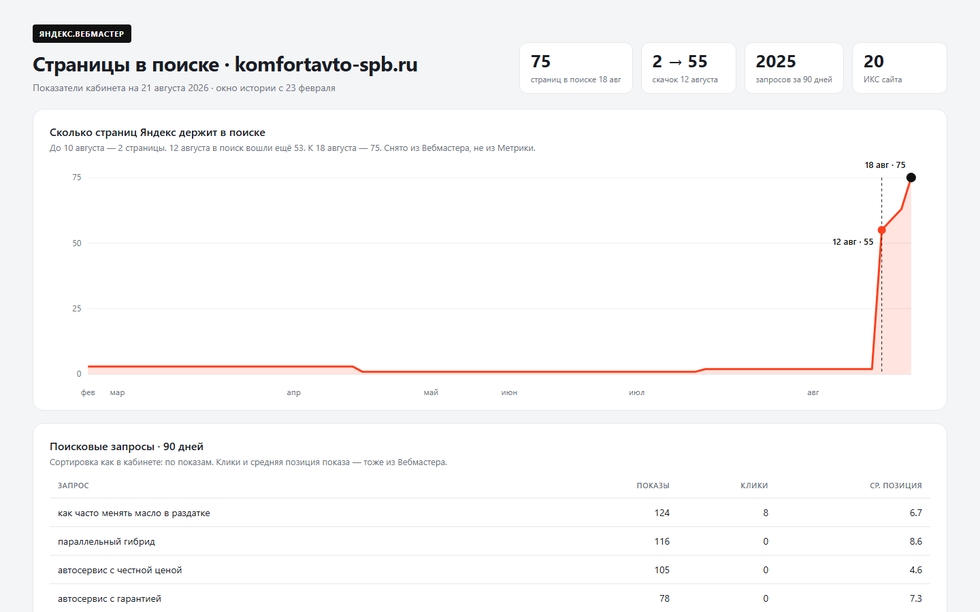The width and height of the screenshot is (980, 612).
Task: Select query 'автосервис с честной ценой'
Action: (120, 570)
